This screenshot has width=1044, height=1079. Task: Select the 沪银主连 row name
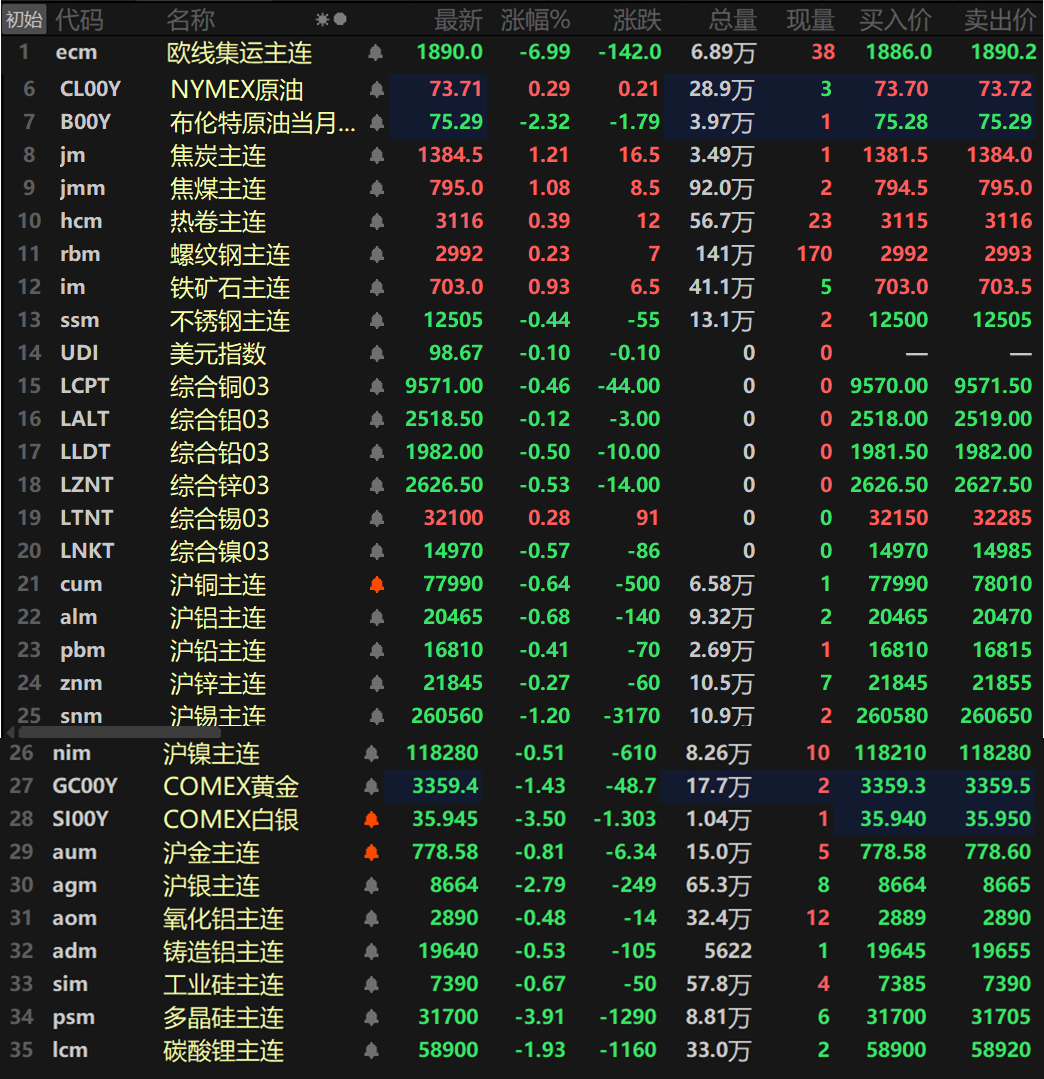tap(211, 885)
